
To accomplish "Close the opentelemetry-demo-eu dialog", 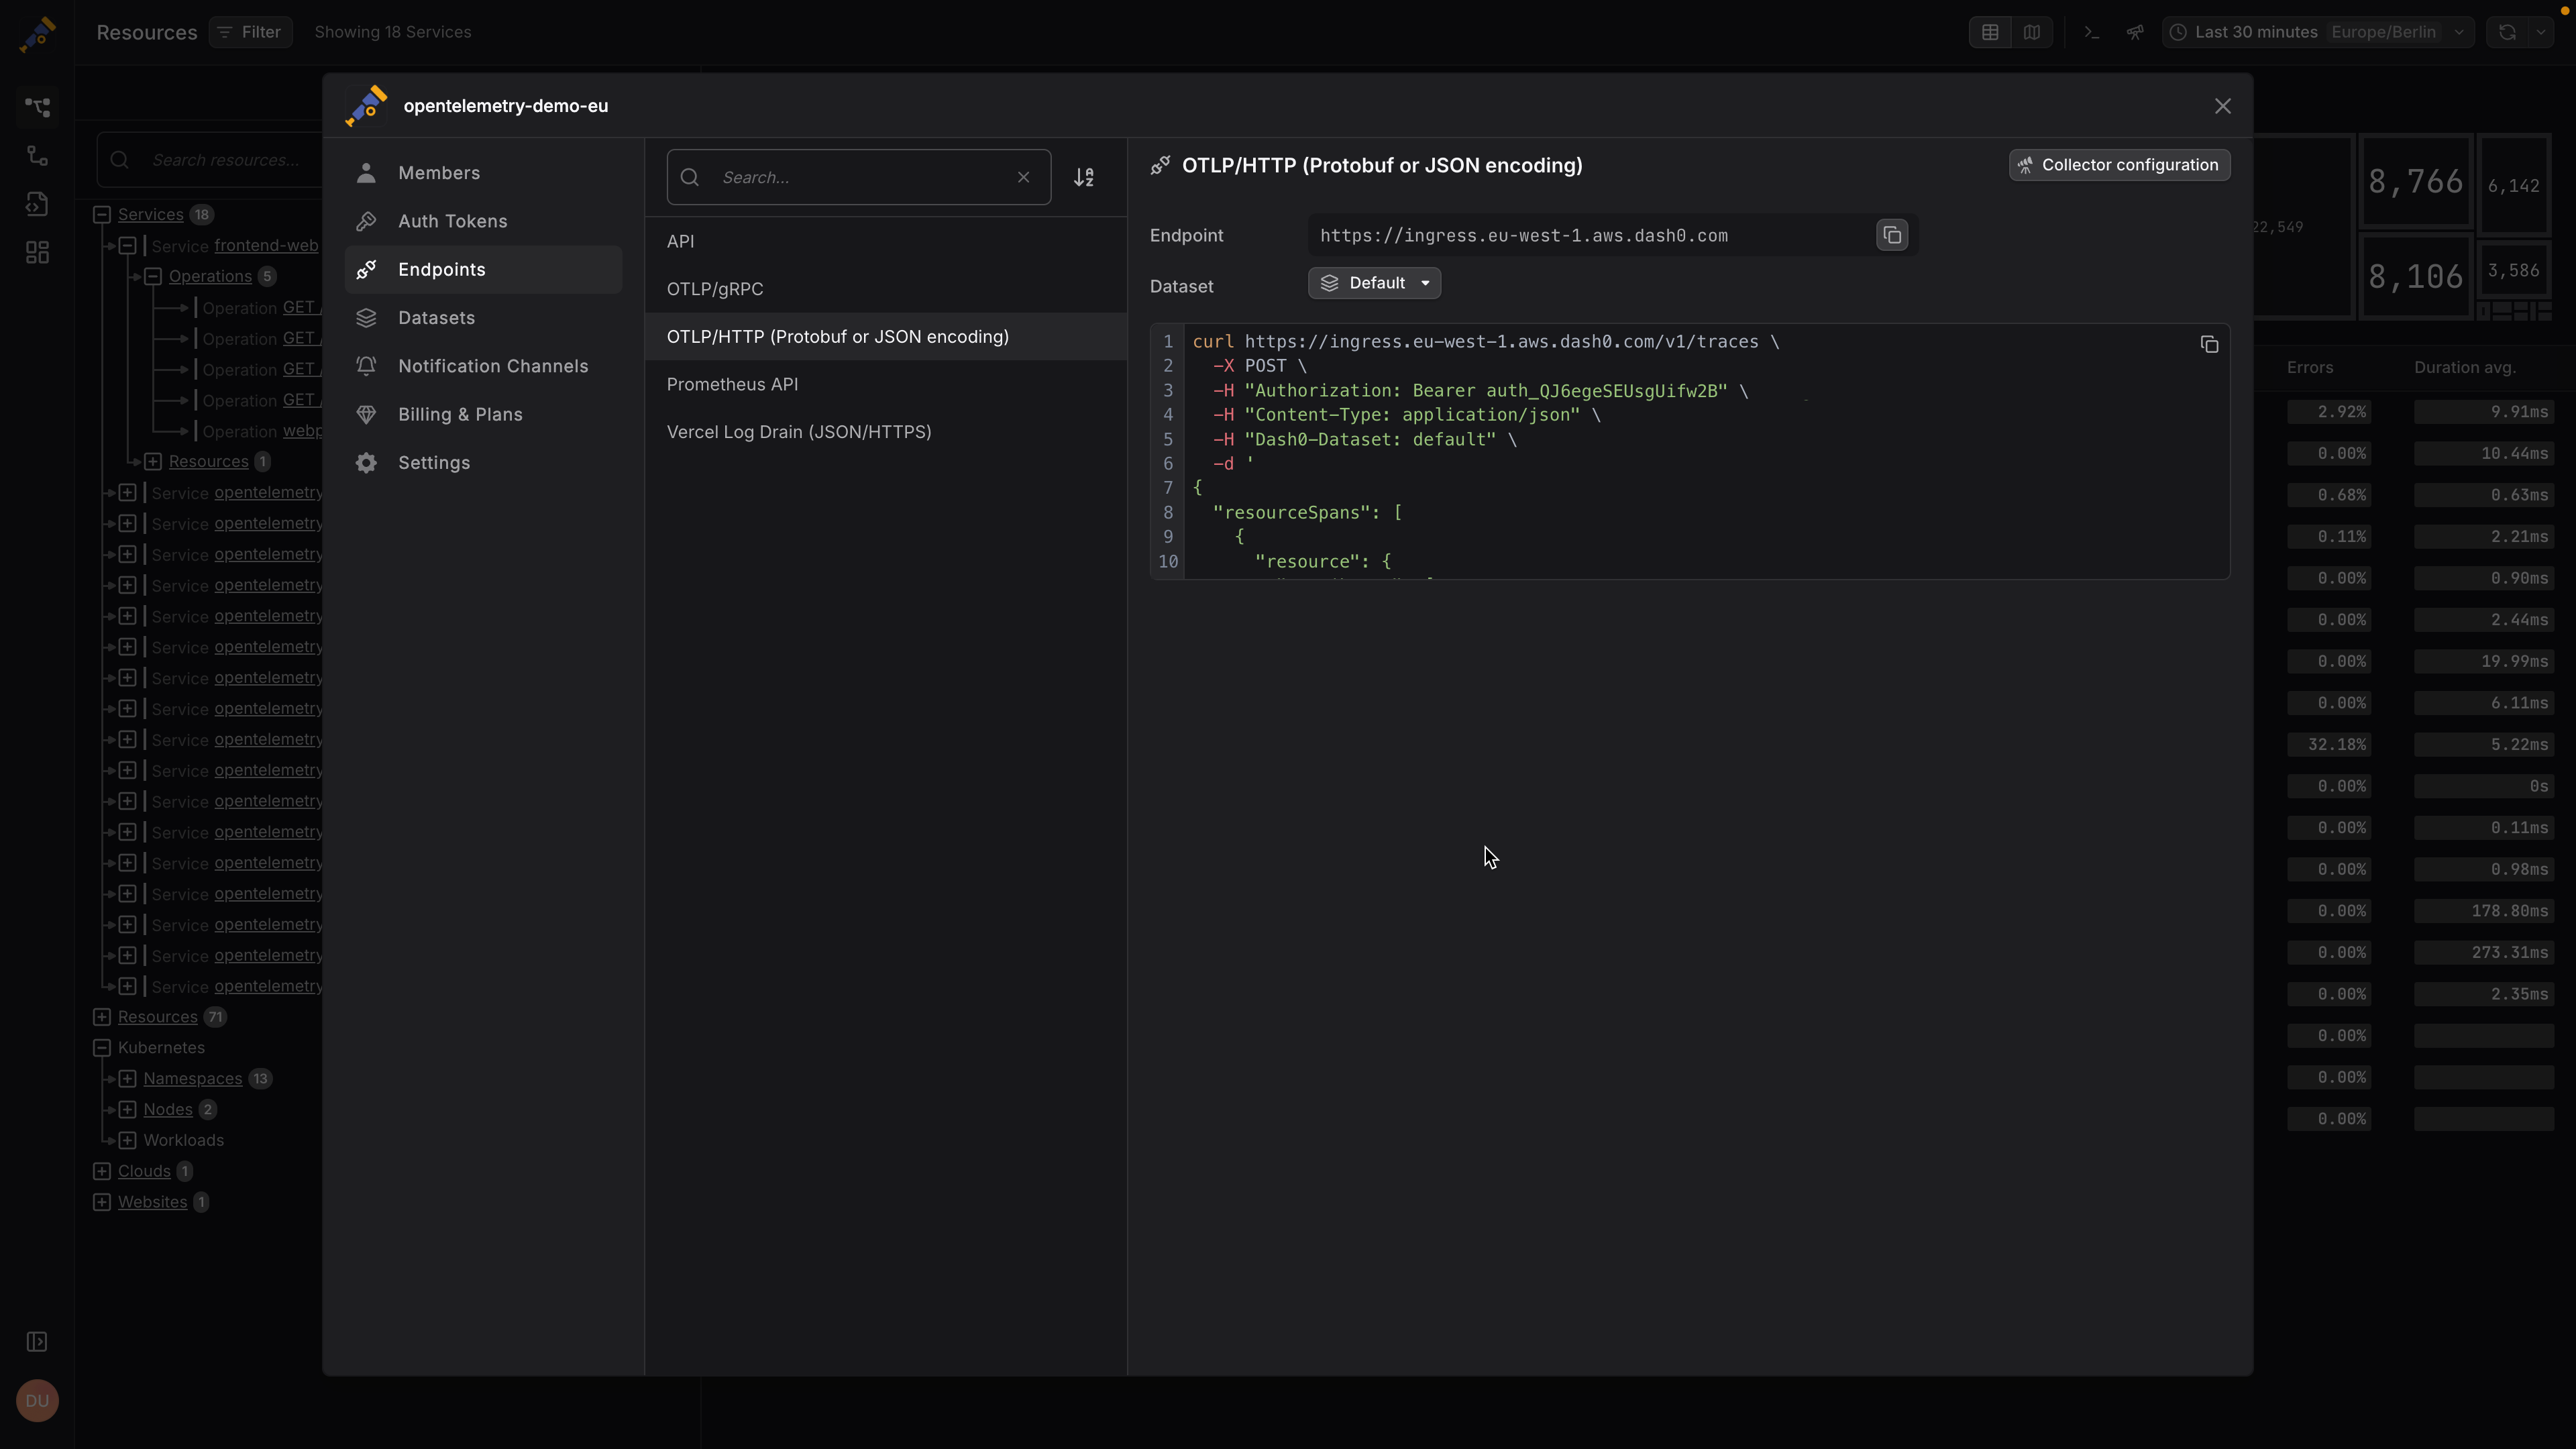I will click(2222, 106).
